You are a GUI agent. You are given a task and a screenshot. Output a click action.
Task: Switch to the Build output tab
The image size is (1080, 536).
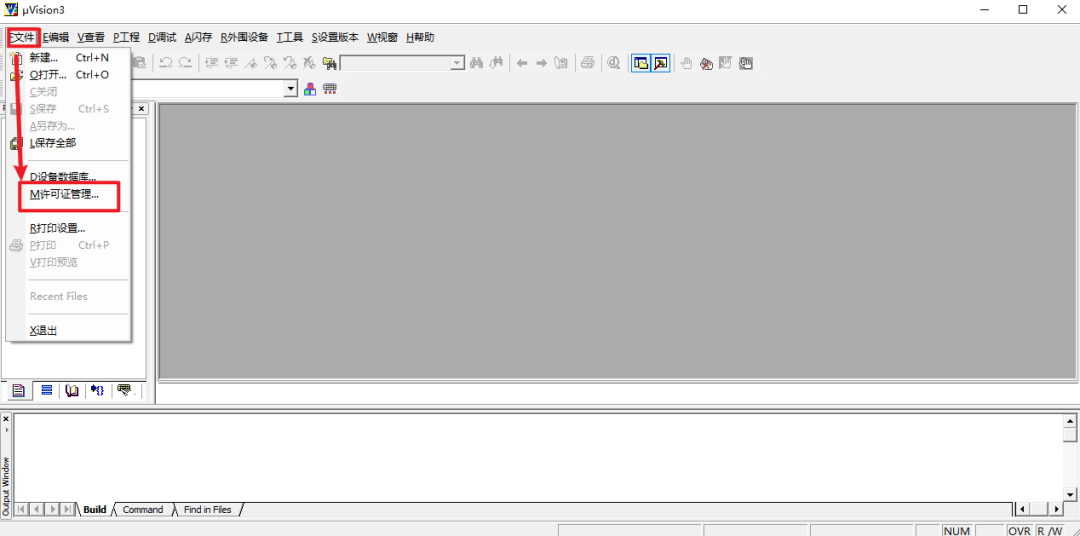[94, 510]
